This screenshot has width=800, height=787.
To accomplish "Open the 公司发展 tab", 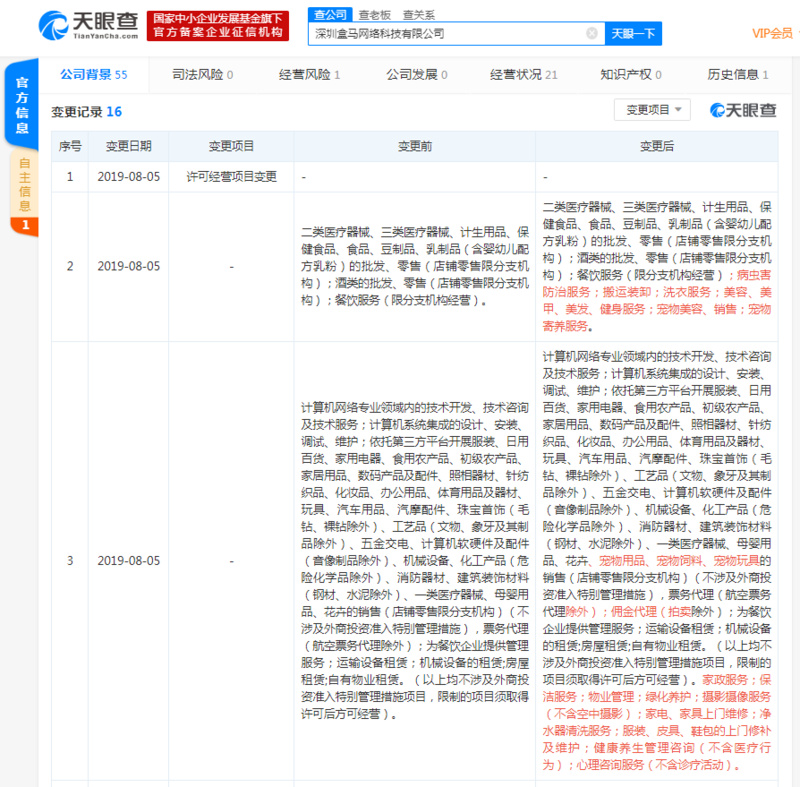I will [x=411, y=74].
